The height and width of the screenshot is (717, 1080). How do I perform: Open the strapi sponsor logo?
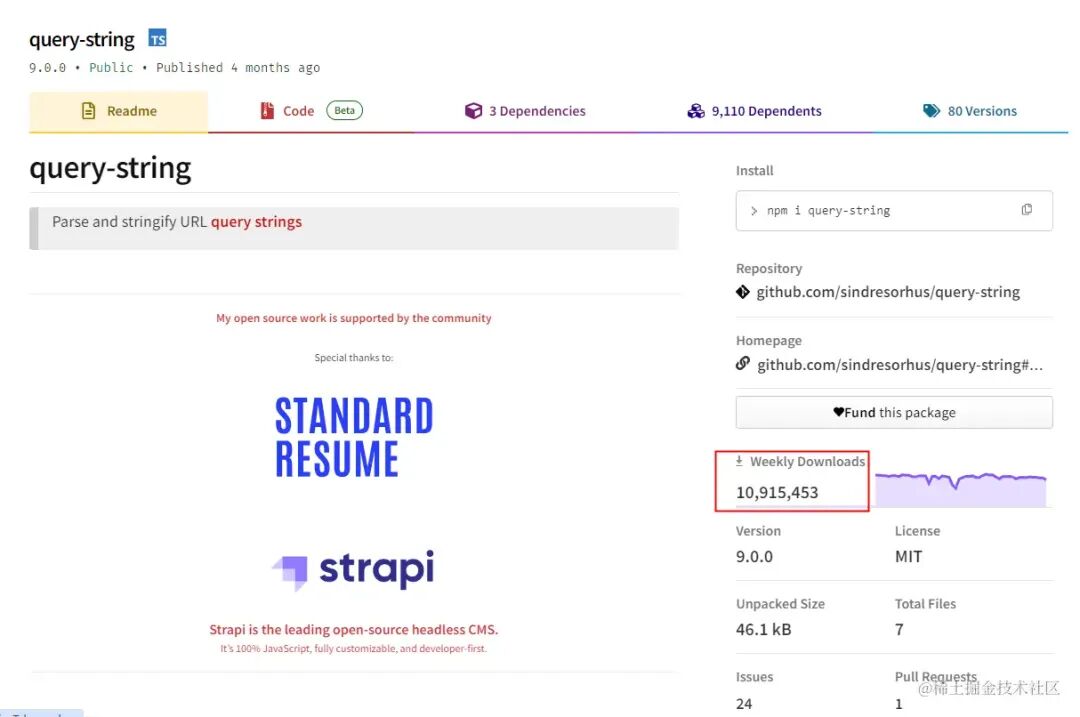tap(353, 569)
